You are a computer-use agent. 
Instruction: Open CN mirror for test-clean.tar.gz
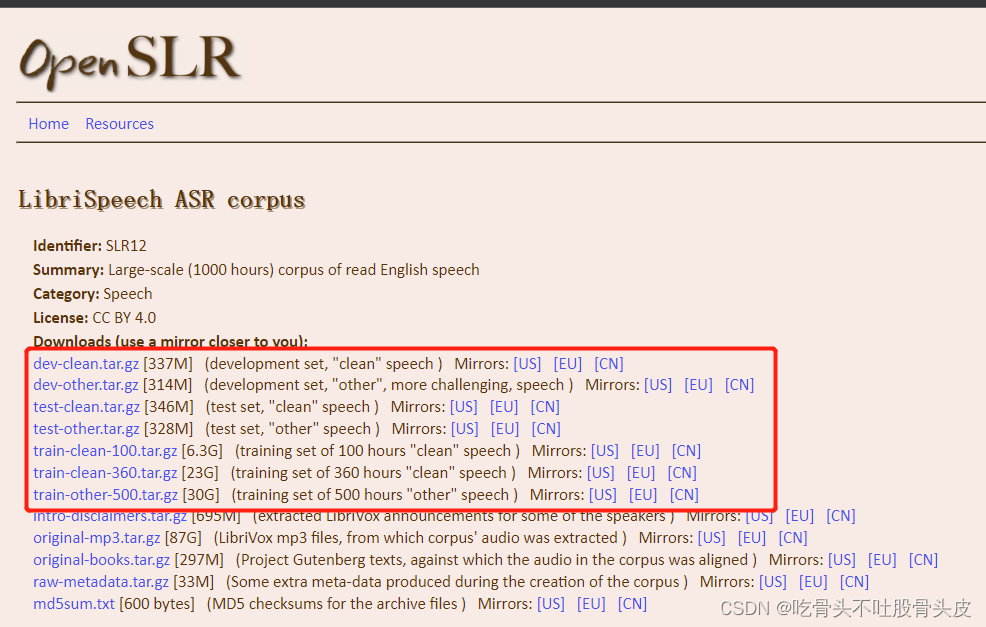[x=545, y=407]
